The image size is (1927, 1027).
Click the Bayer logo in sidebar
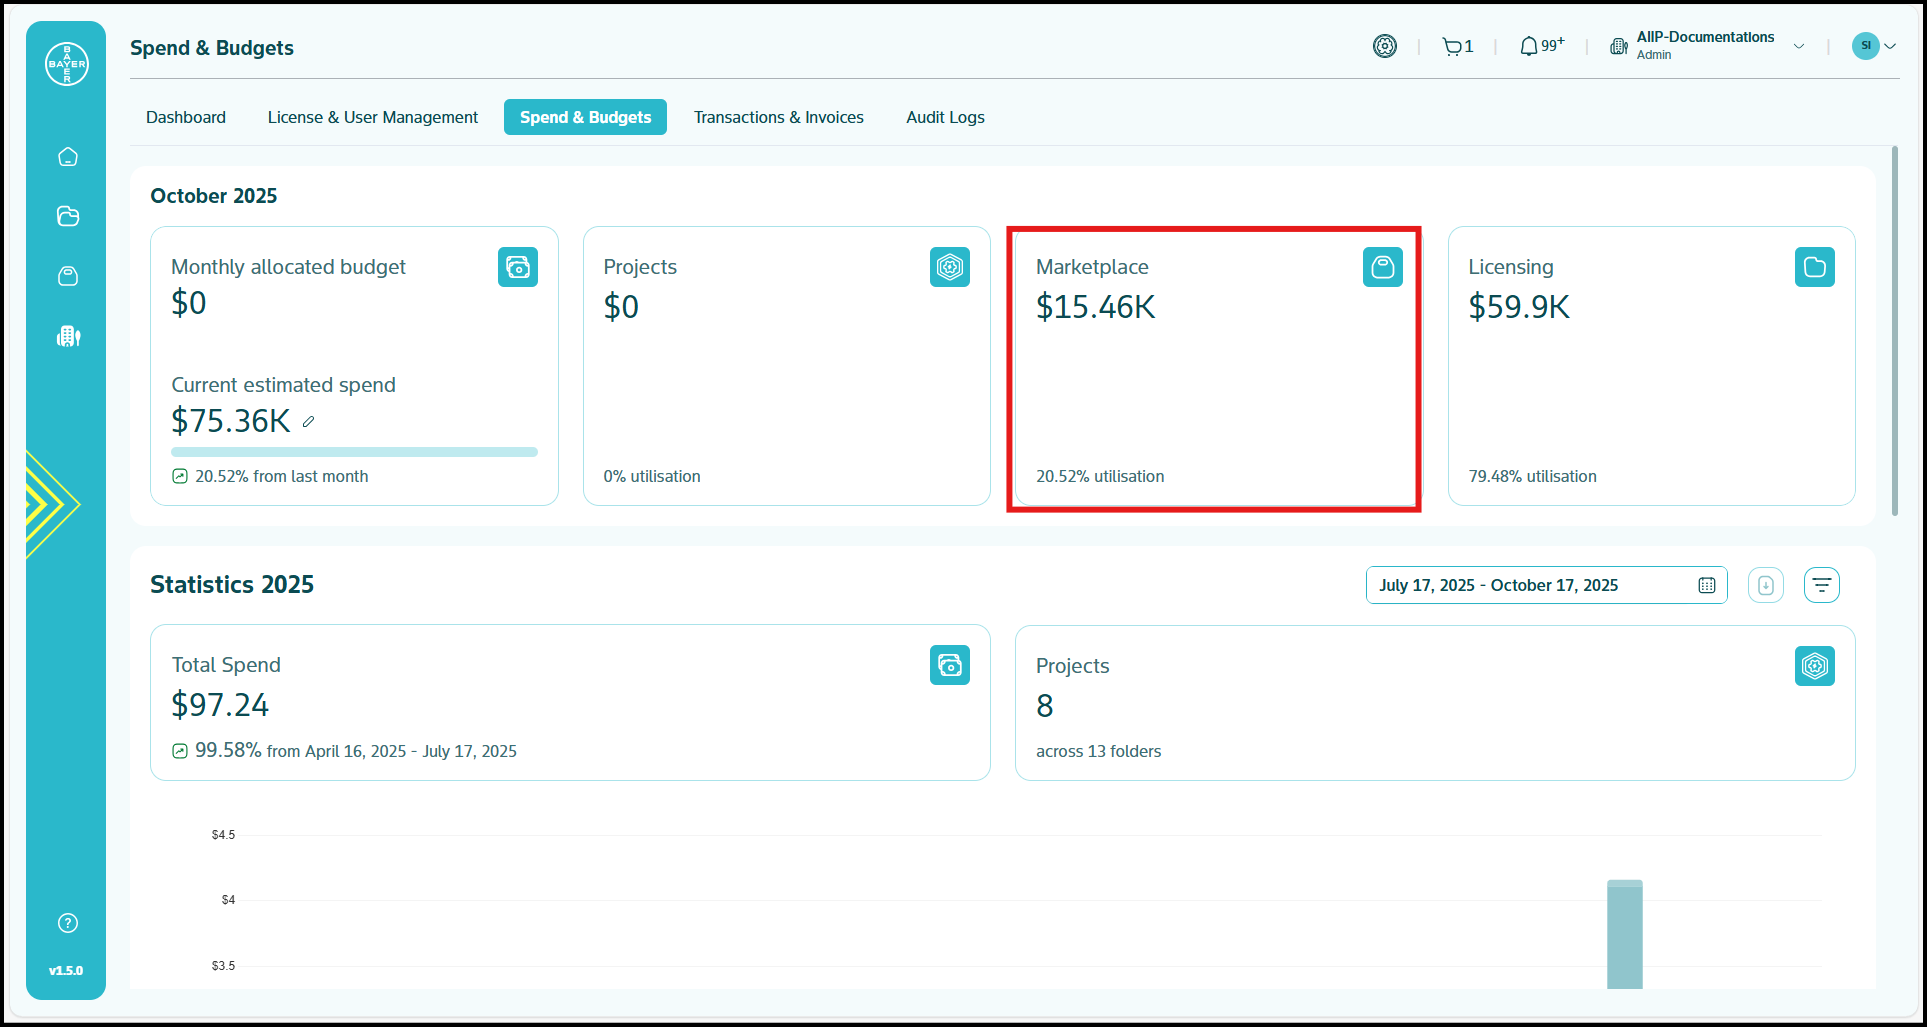pyautogui.click(x=67, y=64)
